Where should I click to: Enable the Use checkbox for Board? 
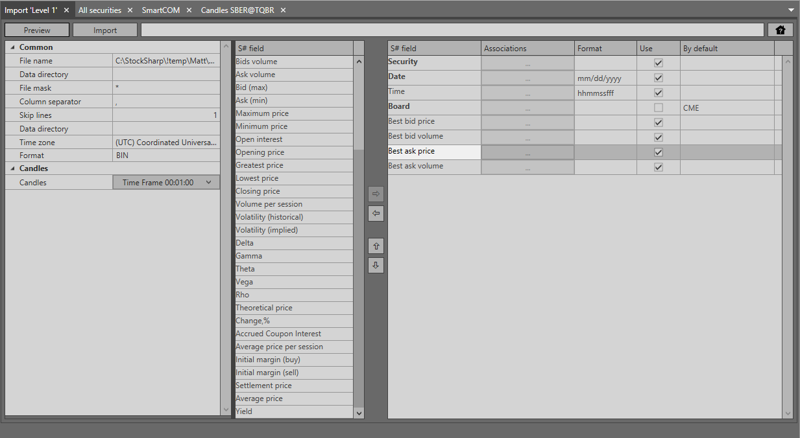click(658, 107)
